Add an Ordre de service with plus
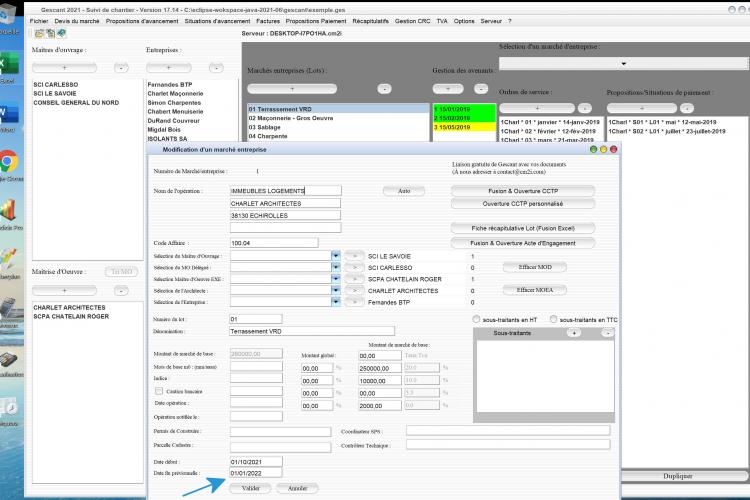 537,108
